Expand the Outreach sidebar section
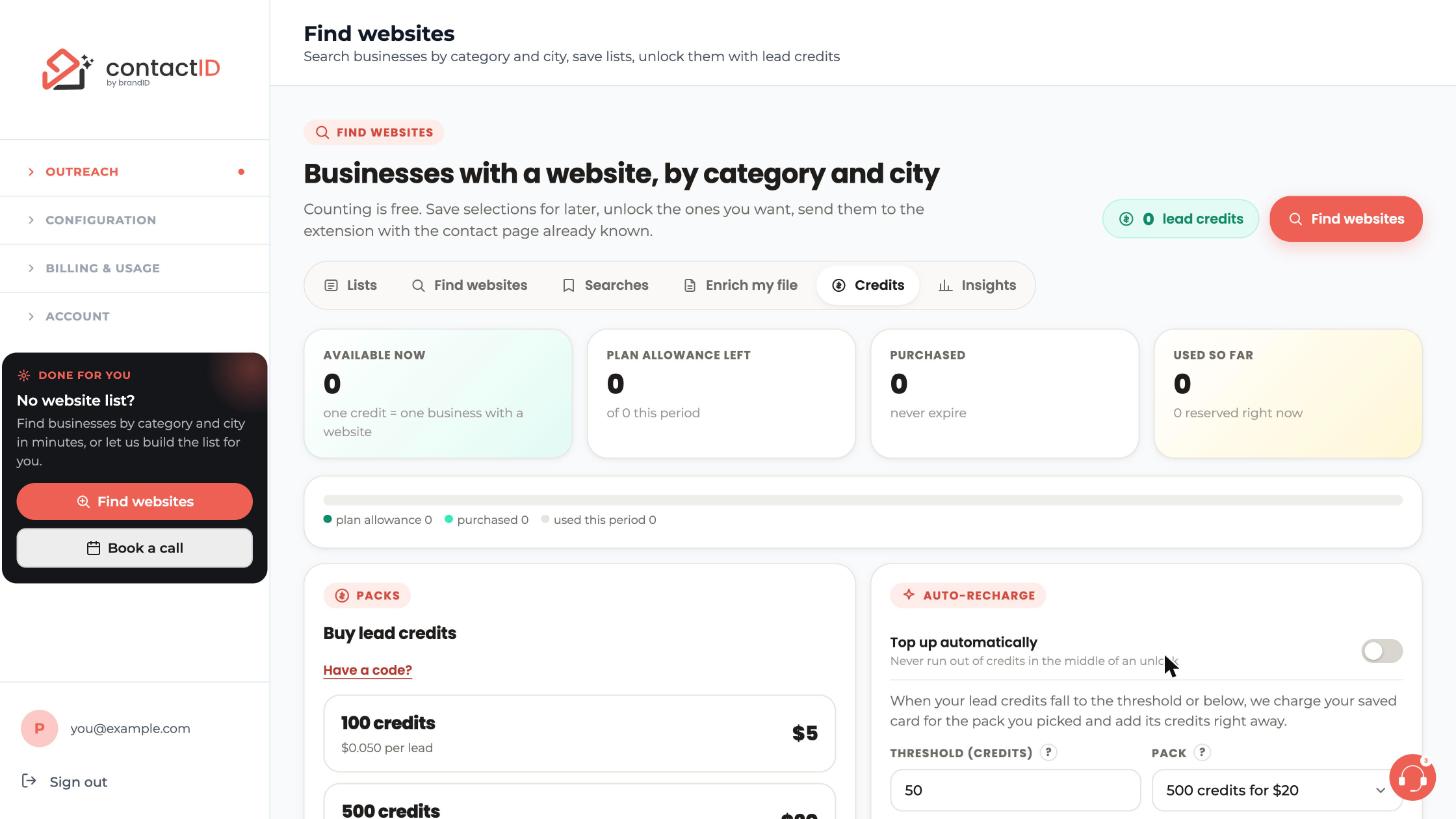Screen dimensions: 1456x819 (134, 172)
